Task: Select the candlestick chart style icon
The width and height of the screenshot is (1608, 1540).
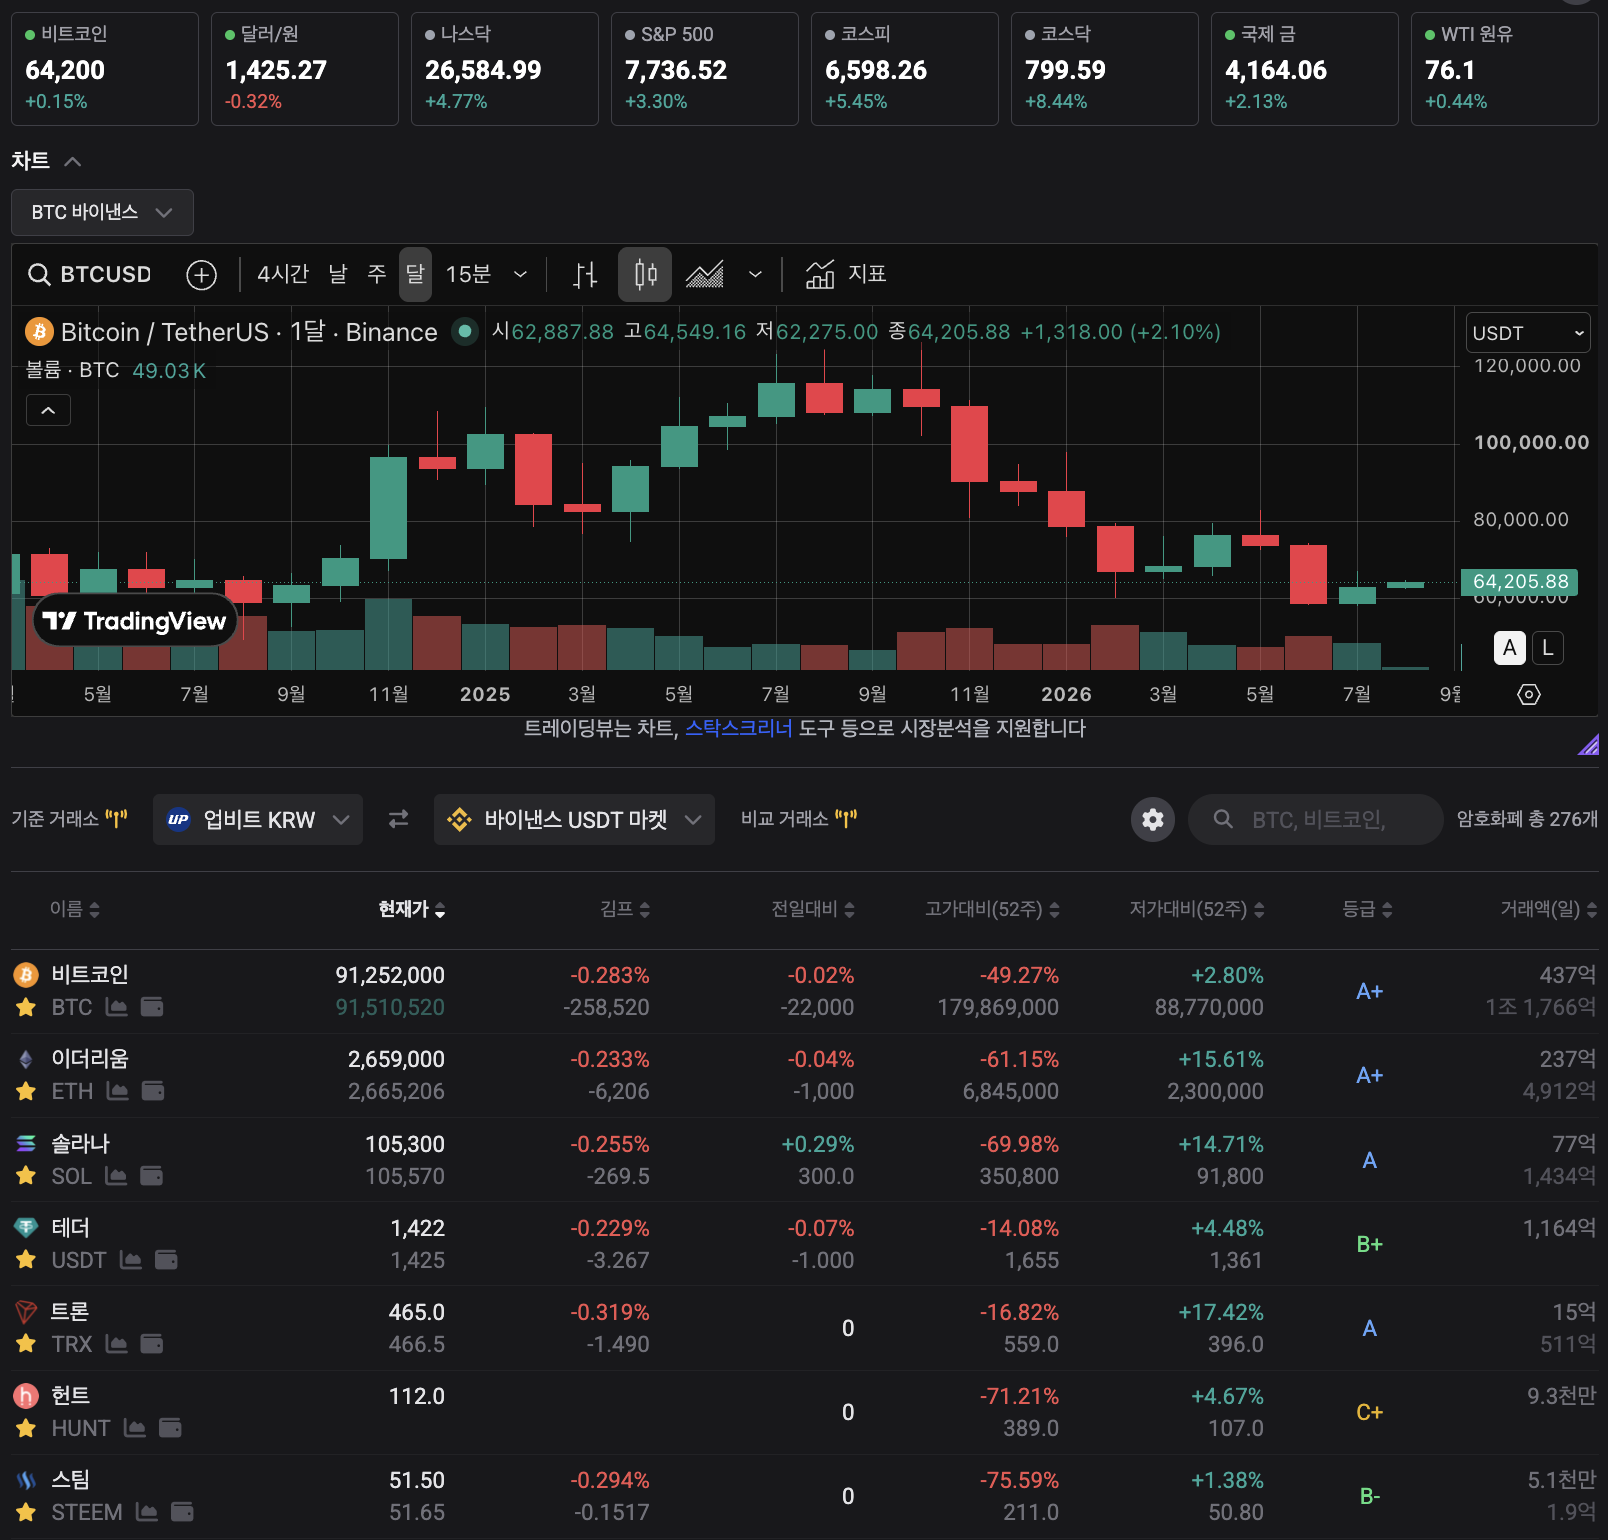Action: tap(645, 274)
